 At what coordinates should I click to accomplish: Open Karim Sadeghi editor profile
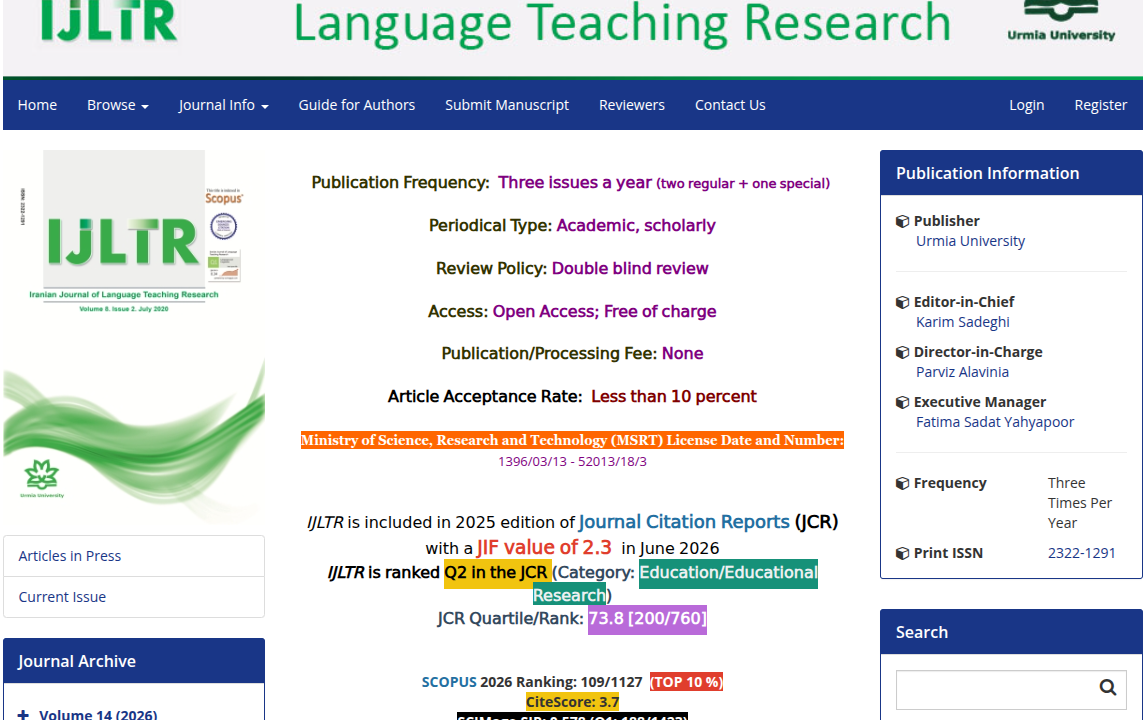[962, 322]
